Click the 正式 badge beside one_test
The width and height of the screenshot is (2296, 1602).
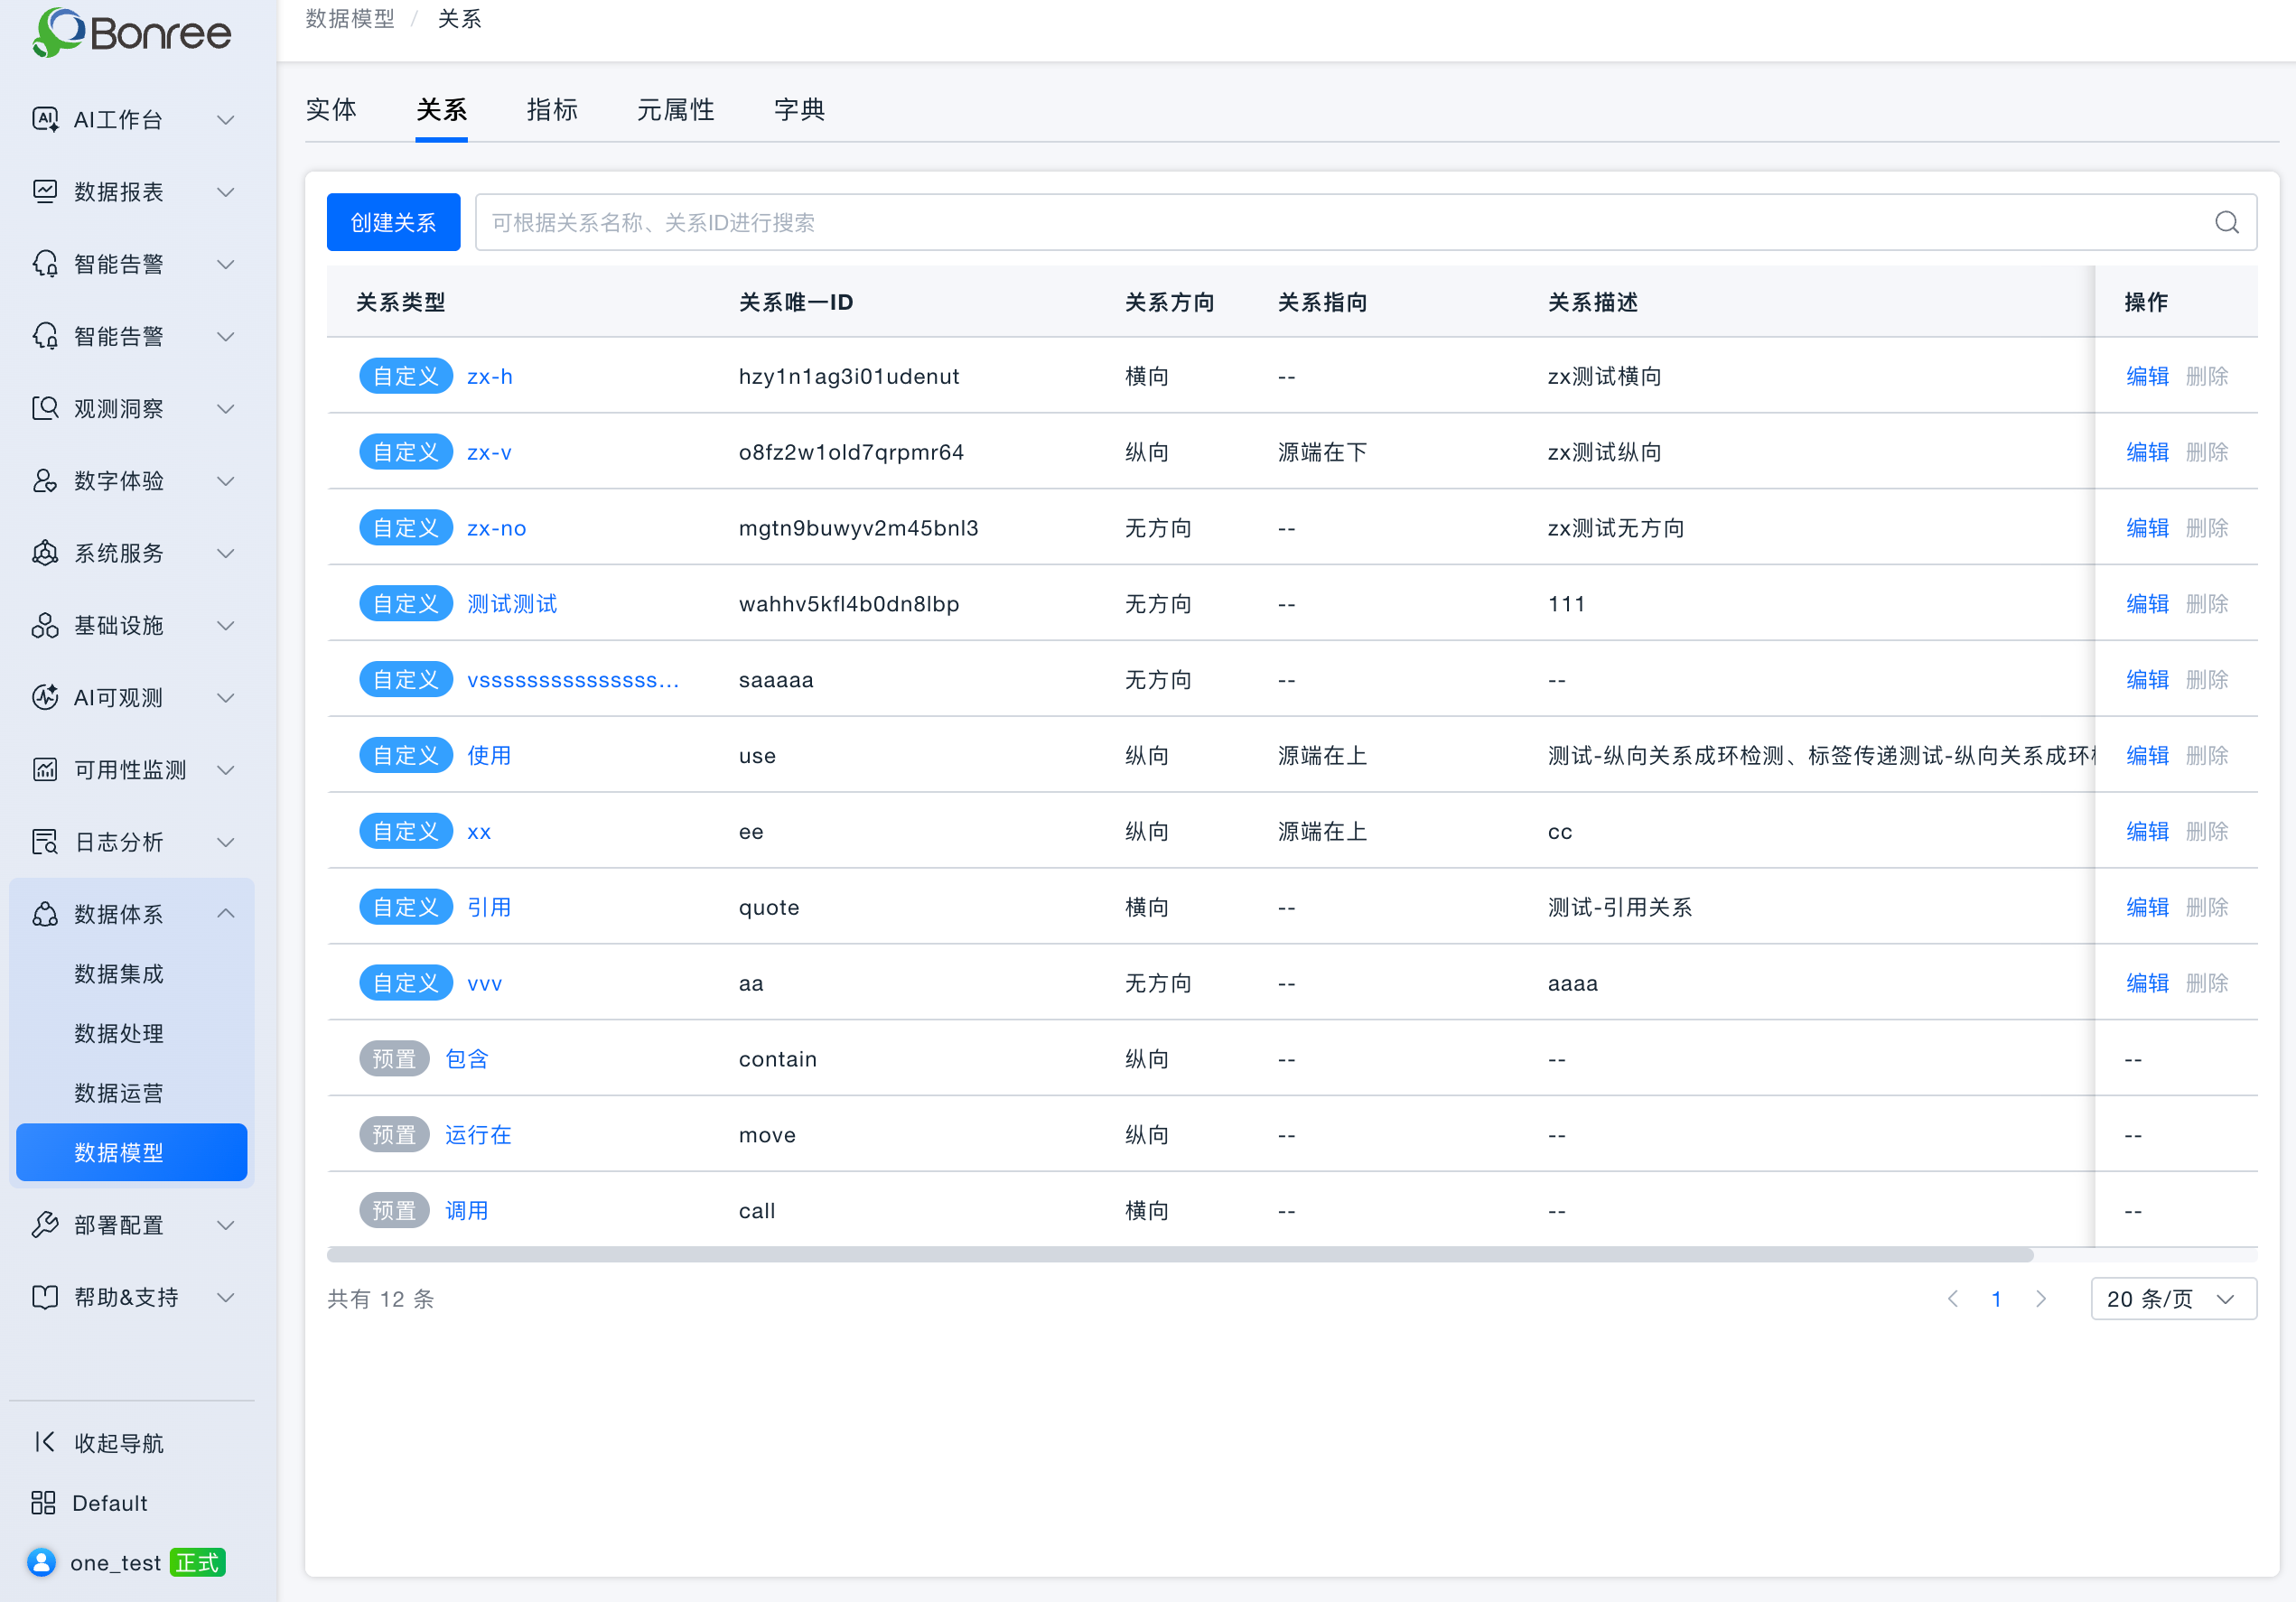click(197, 1562)
